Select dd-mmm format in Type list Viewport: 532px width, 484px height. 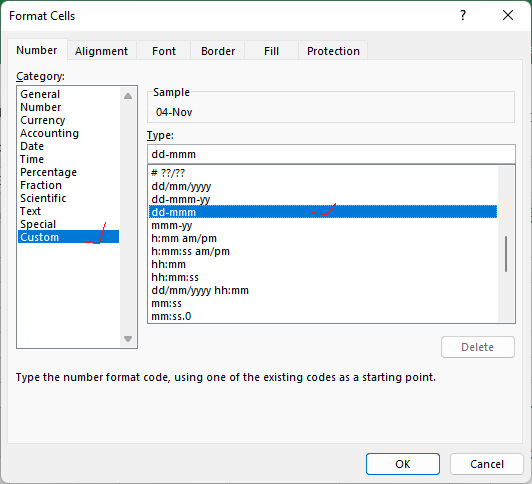[x=323, y=212]
